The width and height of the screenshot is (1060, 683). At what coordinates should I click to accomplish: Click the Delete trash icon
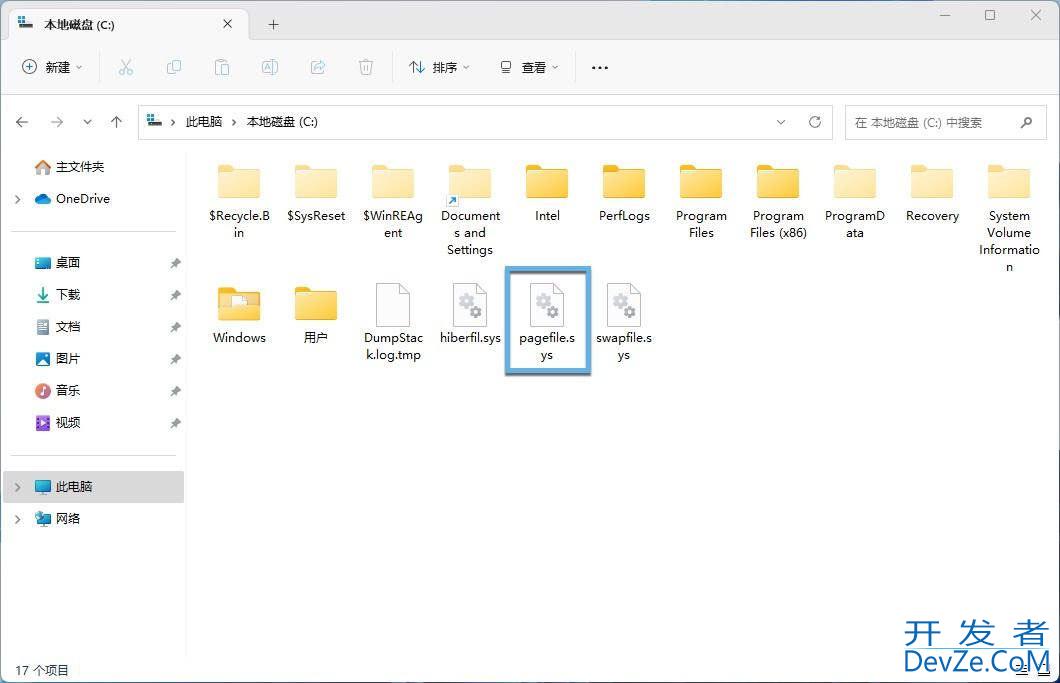click(x=366, y=67)
